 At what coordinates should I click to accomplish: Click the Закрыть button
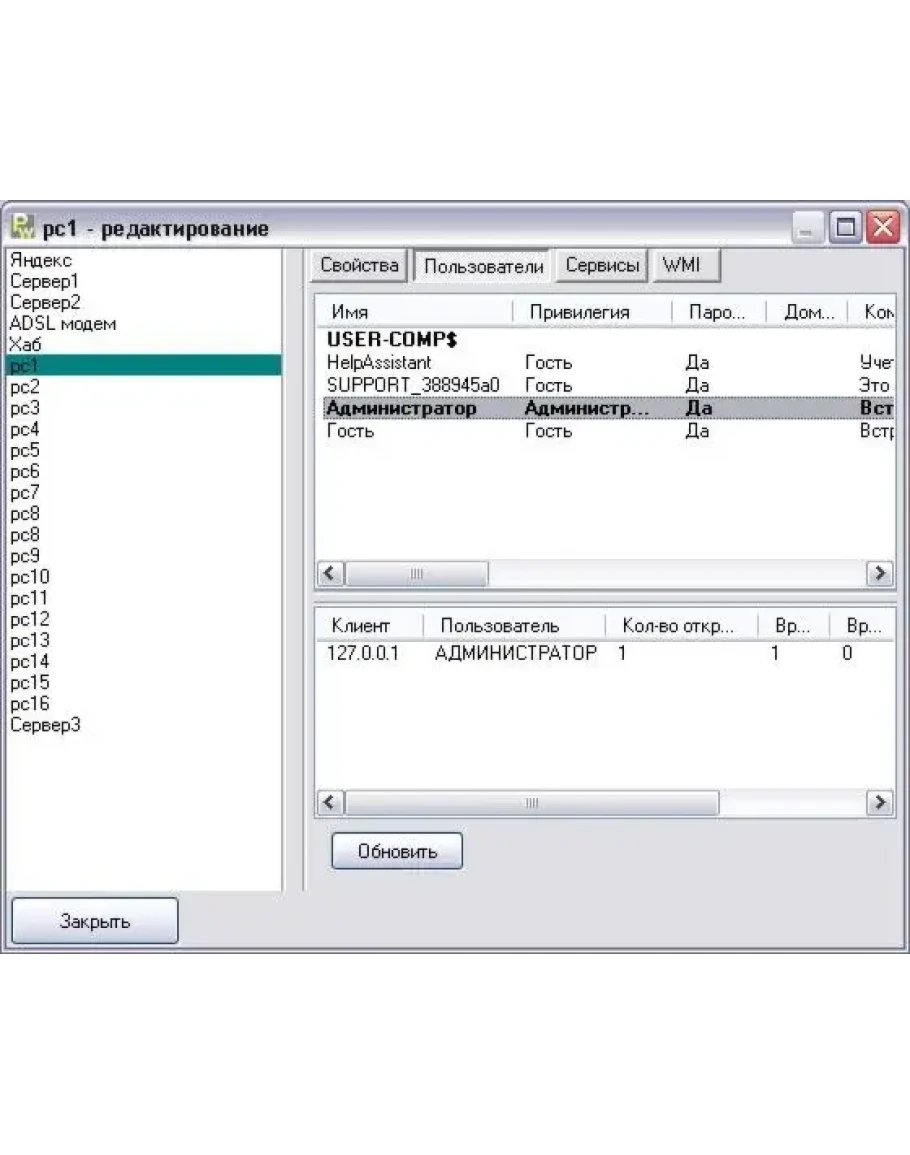coord(95,920)
